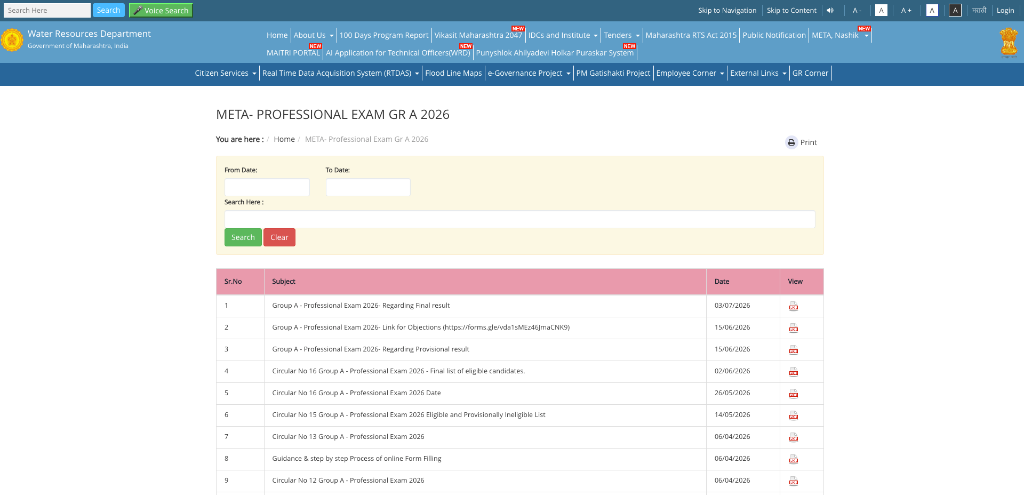
Task: Click the green Search button
Action: tap(243, 237)
